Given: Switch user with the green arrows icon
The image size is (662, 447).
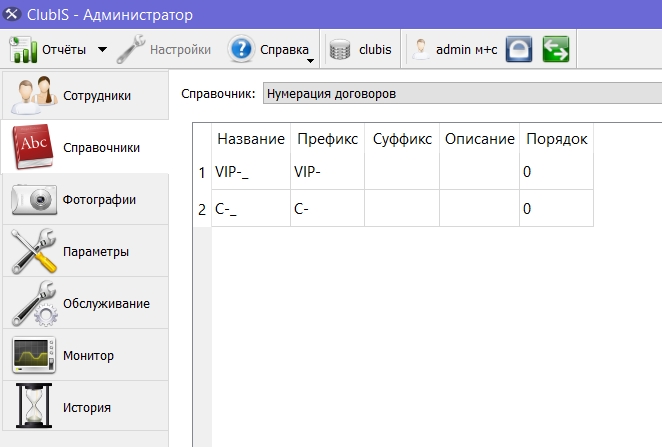Looking at the screenshot, I should [x=556, y=49].
